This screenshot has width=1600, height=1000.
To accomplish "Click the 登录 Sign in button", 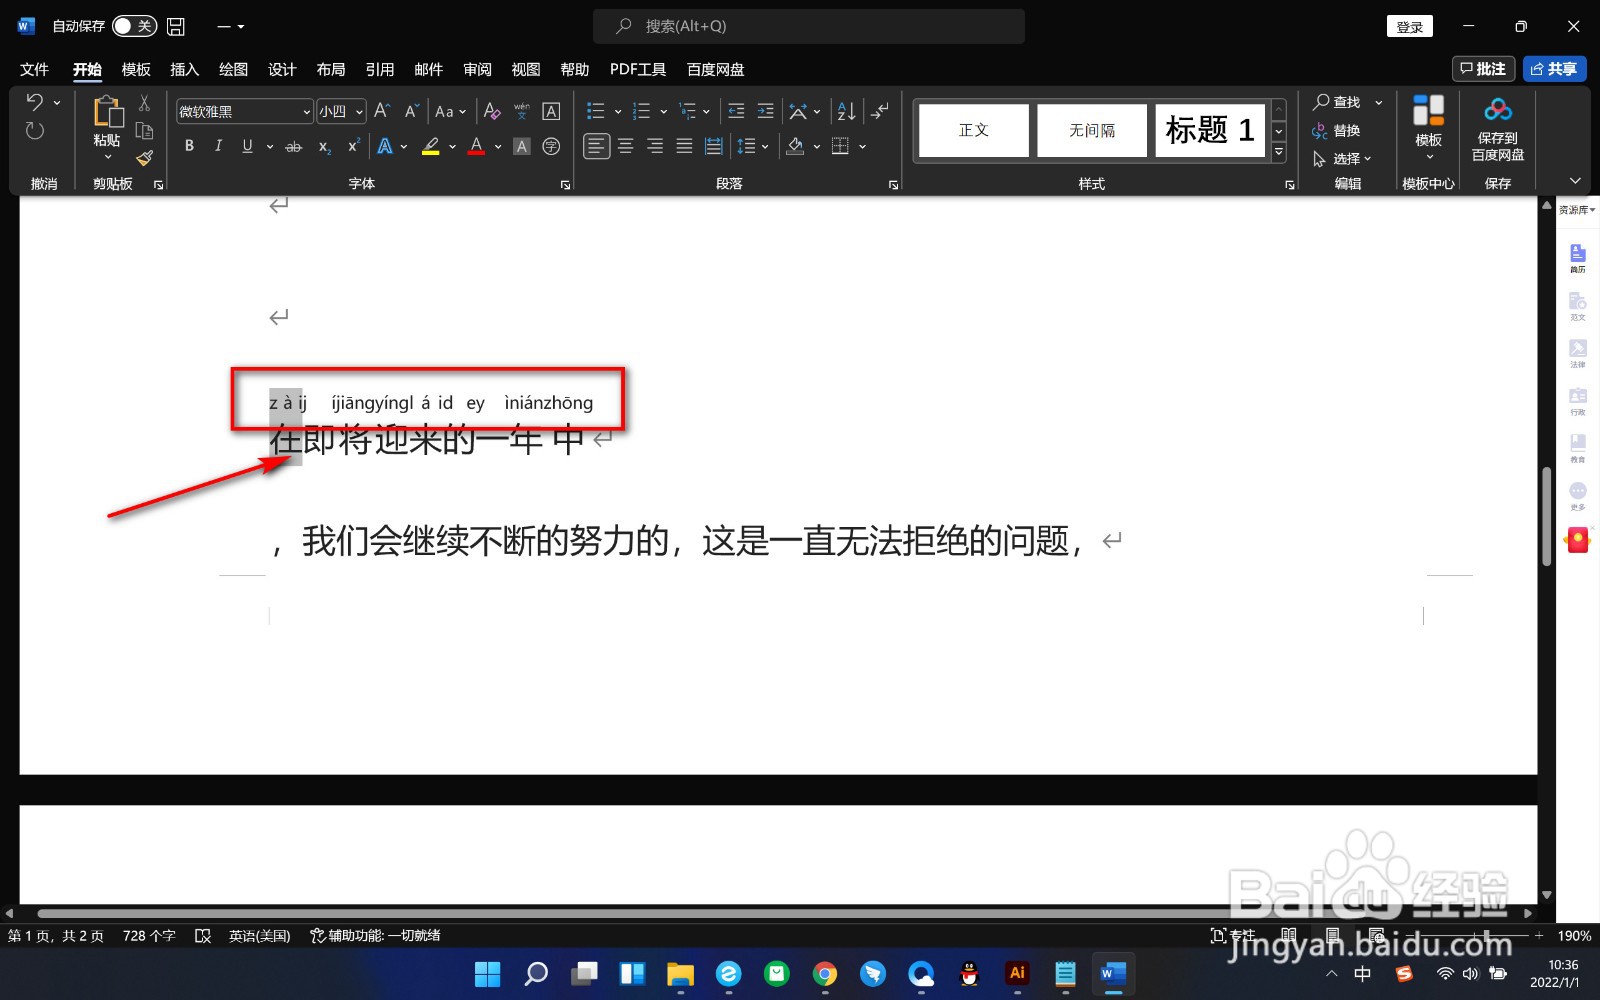I will click(x=1409, y=26).
